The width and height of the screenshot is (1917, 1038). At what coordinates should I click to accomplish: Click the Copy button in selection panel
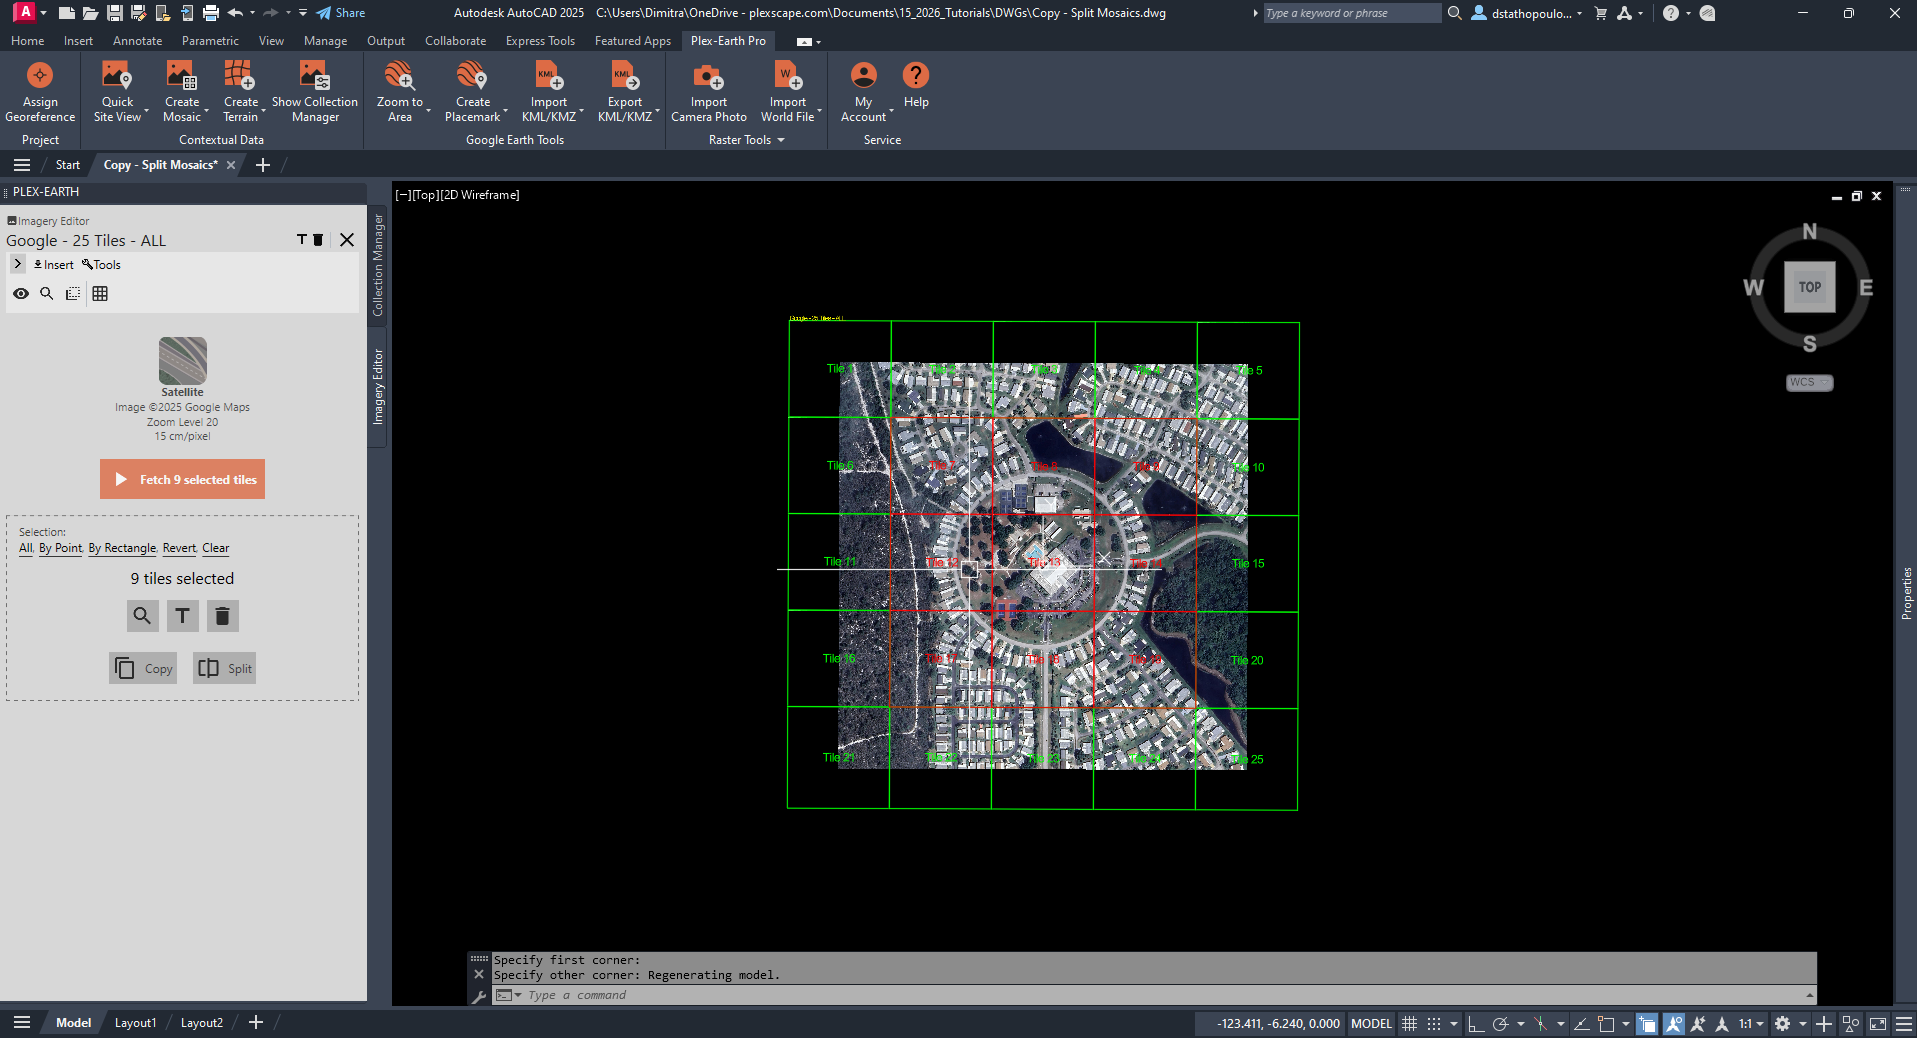143,668
